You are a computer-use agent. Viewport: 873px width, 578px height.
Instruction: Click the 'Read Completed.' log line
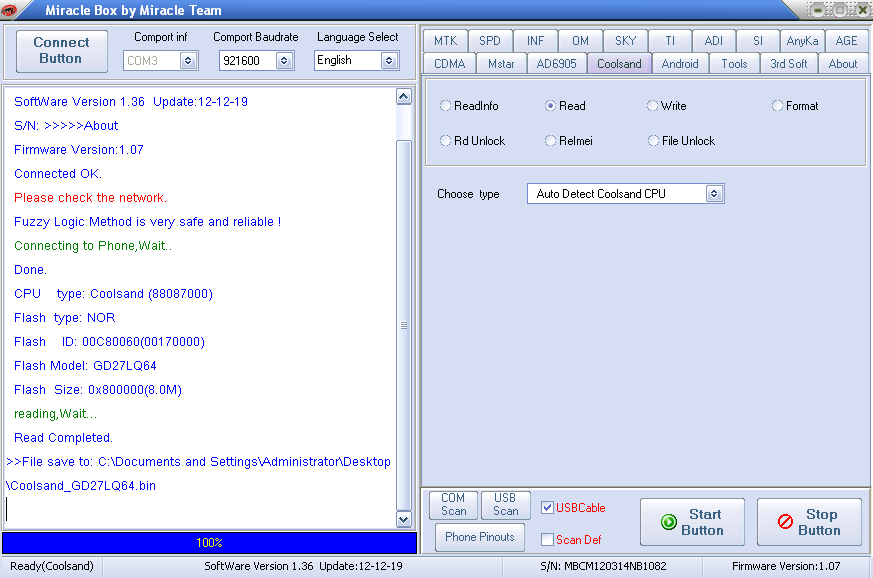tap(63, 438)
